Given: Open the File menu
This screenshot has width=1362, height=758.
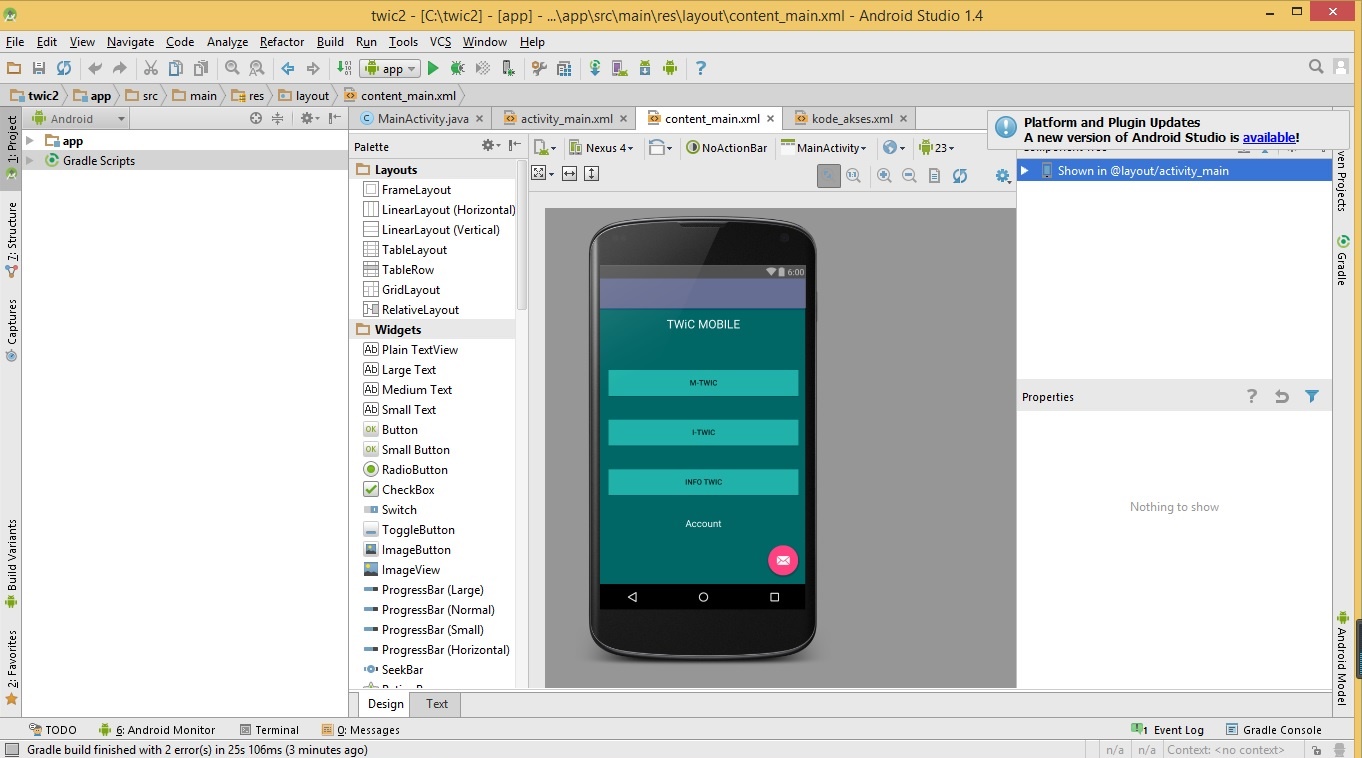Looking at the screenshot, I should tap(15, 42).
